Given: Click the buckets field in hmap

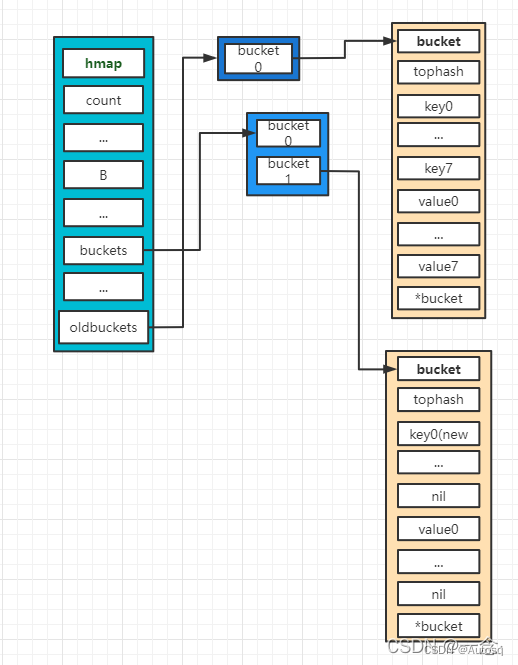Looking at the screenshot, I should pyautogui.click(x=104, y=250).
